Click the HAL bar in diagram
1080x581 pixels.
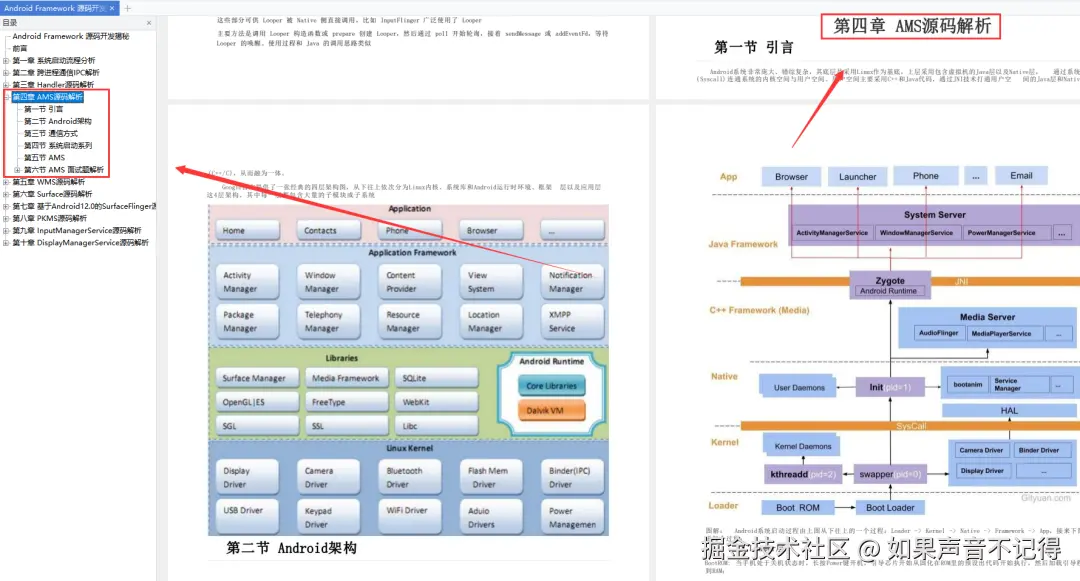[x=1009, y=410]
